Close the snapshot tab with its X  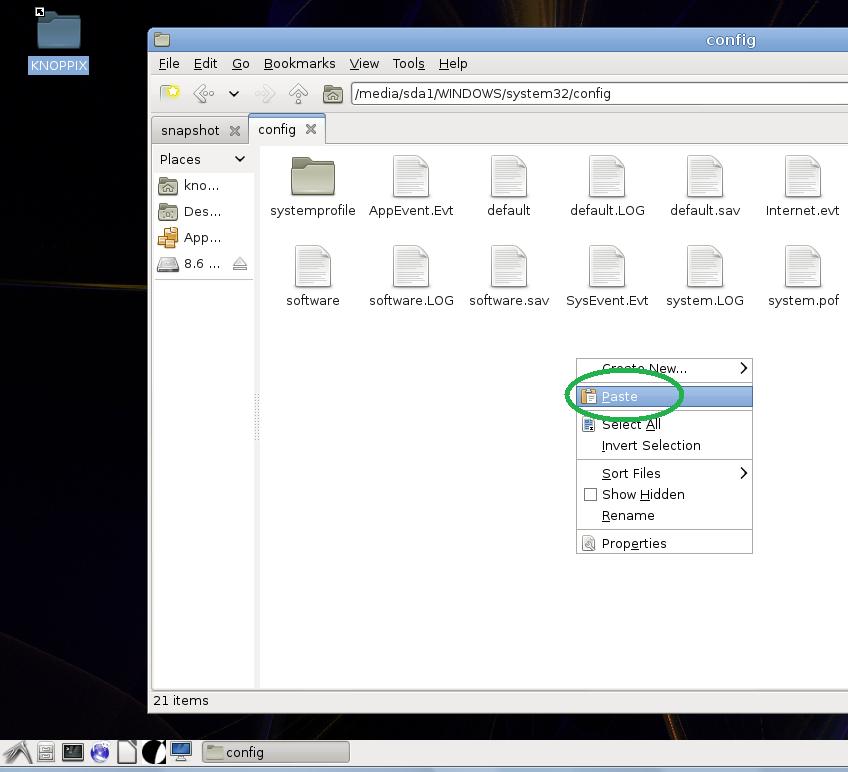(x=235, y=130)
